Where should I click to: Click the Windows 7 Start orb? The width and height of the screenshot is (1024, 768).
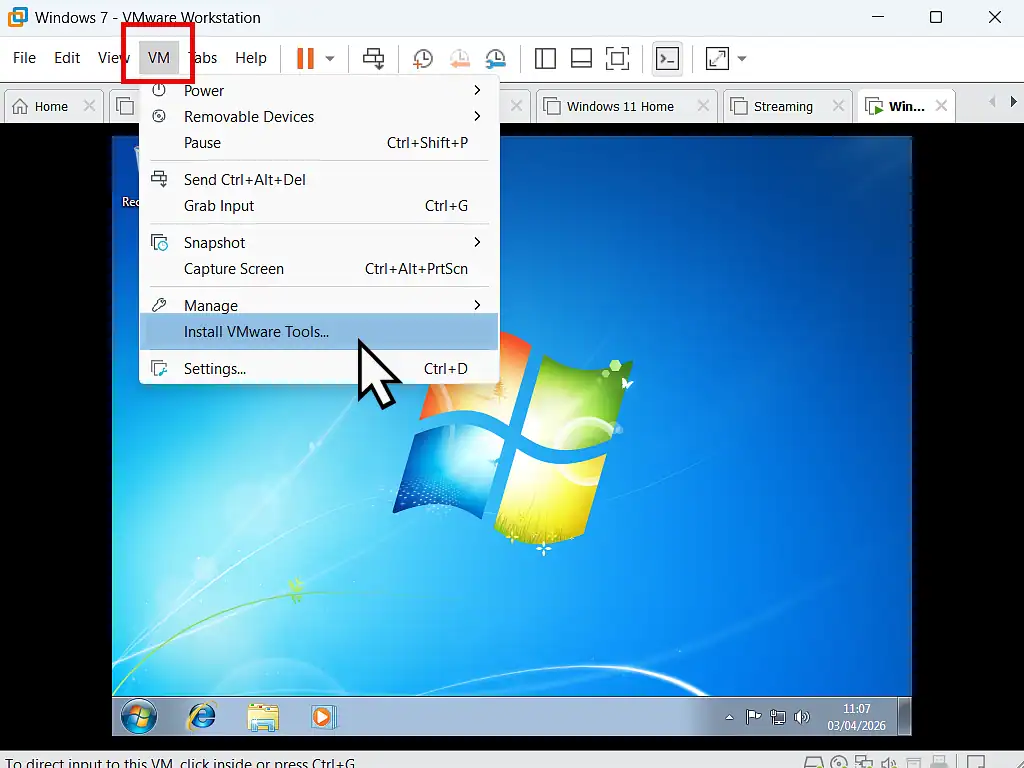(x=138, y=716)
